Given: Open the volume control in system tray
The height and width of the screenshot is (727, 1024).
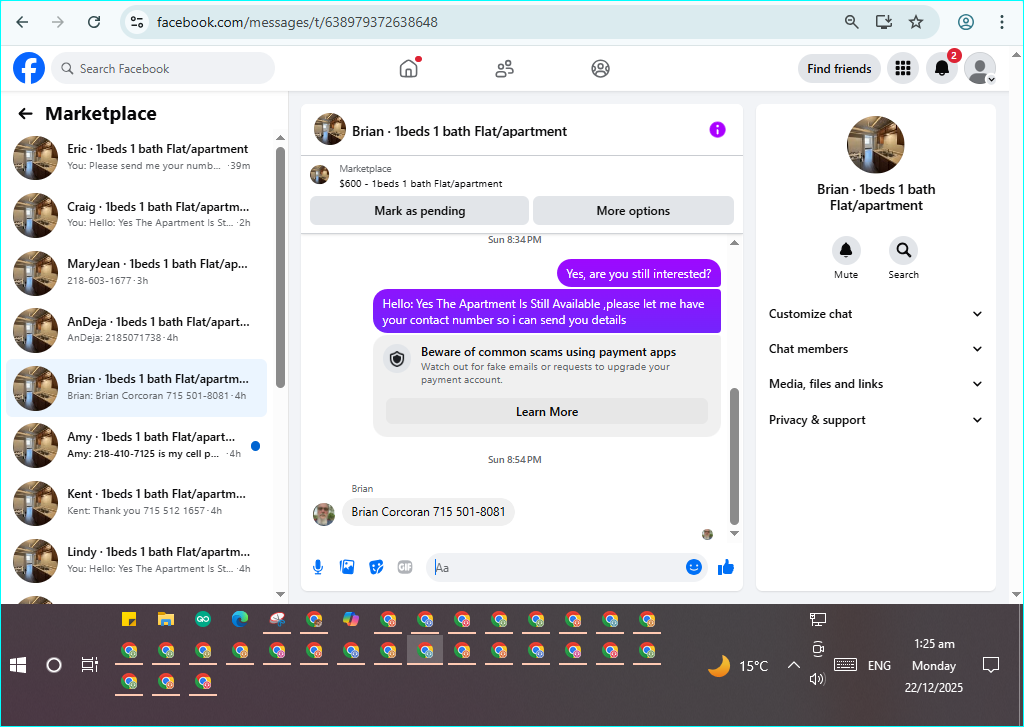Looking at the screenshot, I should tap(817, 679).
